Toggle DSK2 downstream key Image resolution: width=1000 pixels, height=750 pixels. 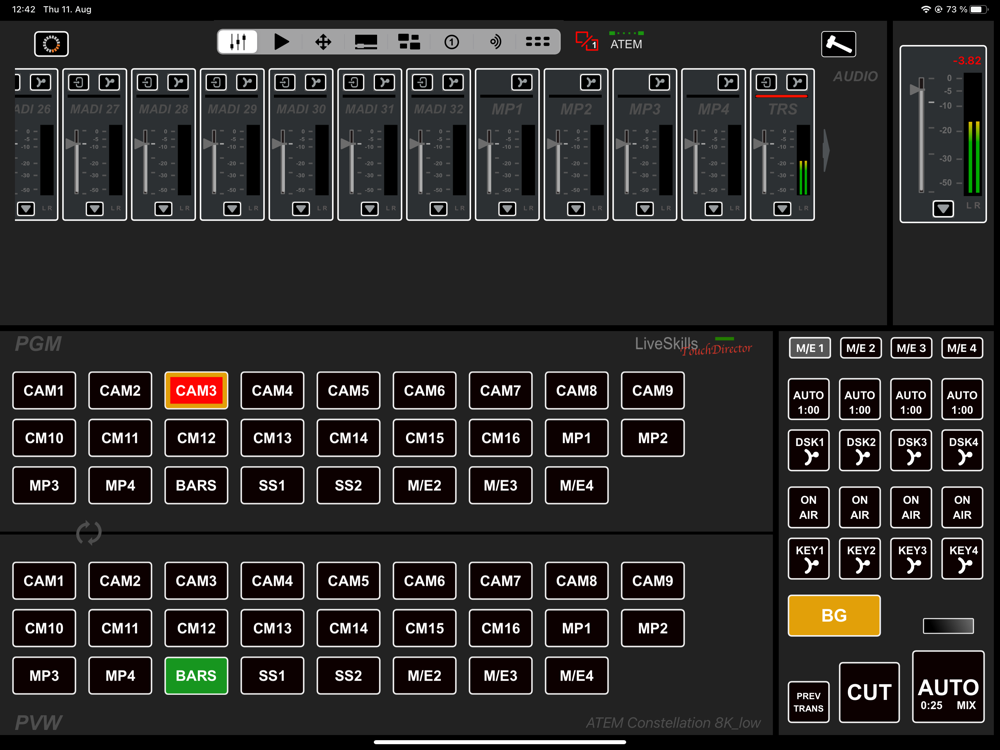click(860, 450)
